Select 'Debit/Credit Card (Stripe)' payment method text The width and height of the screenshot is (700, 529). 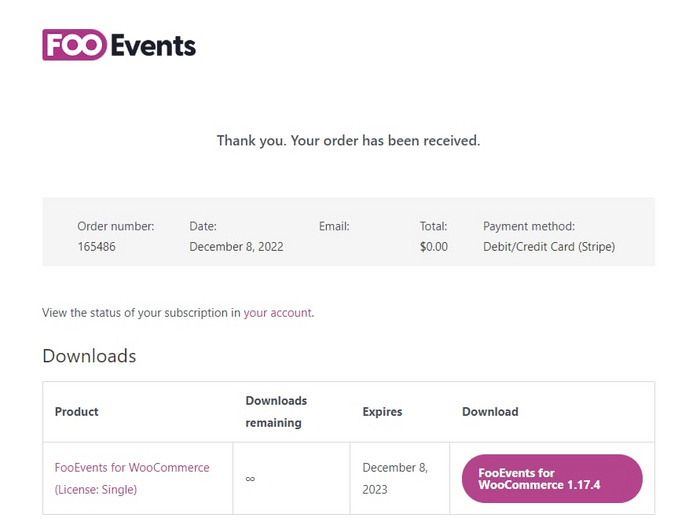point(549,247)
